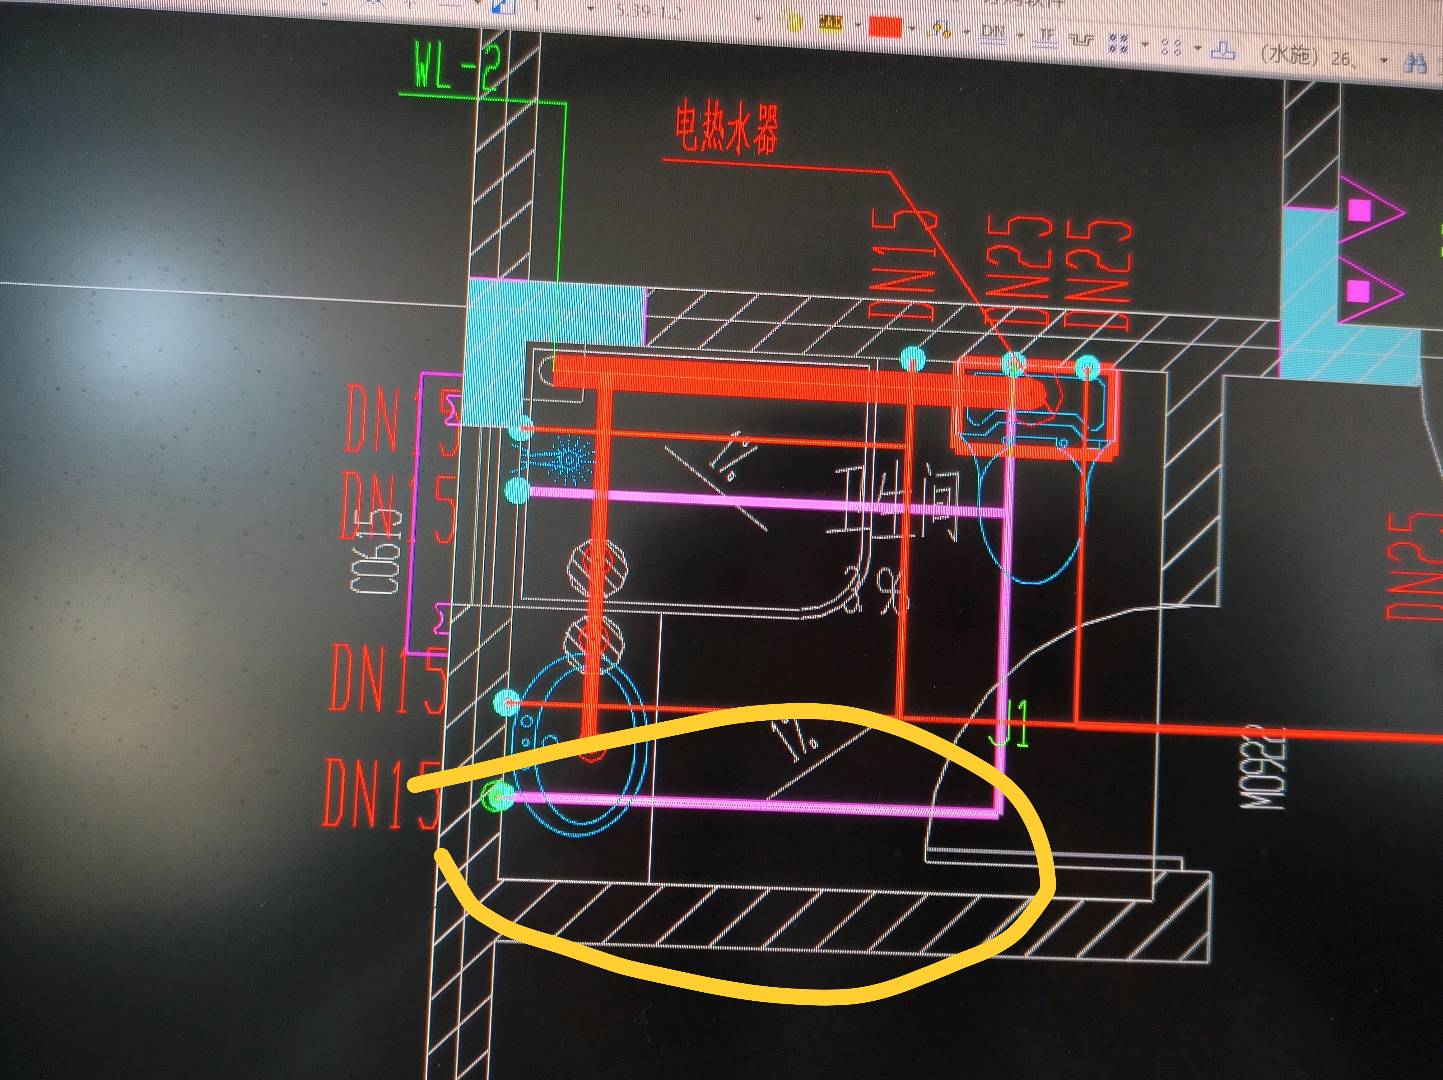Expand the 5.39-1.2 dropdown arrow
This screenshot has height=1080, width=1443.
coord(757,19)
